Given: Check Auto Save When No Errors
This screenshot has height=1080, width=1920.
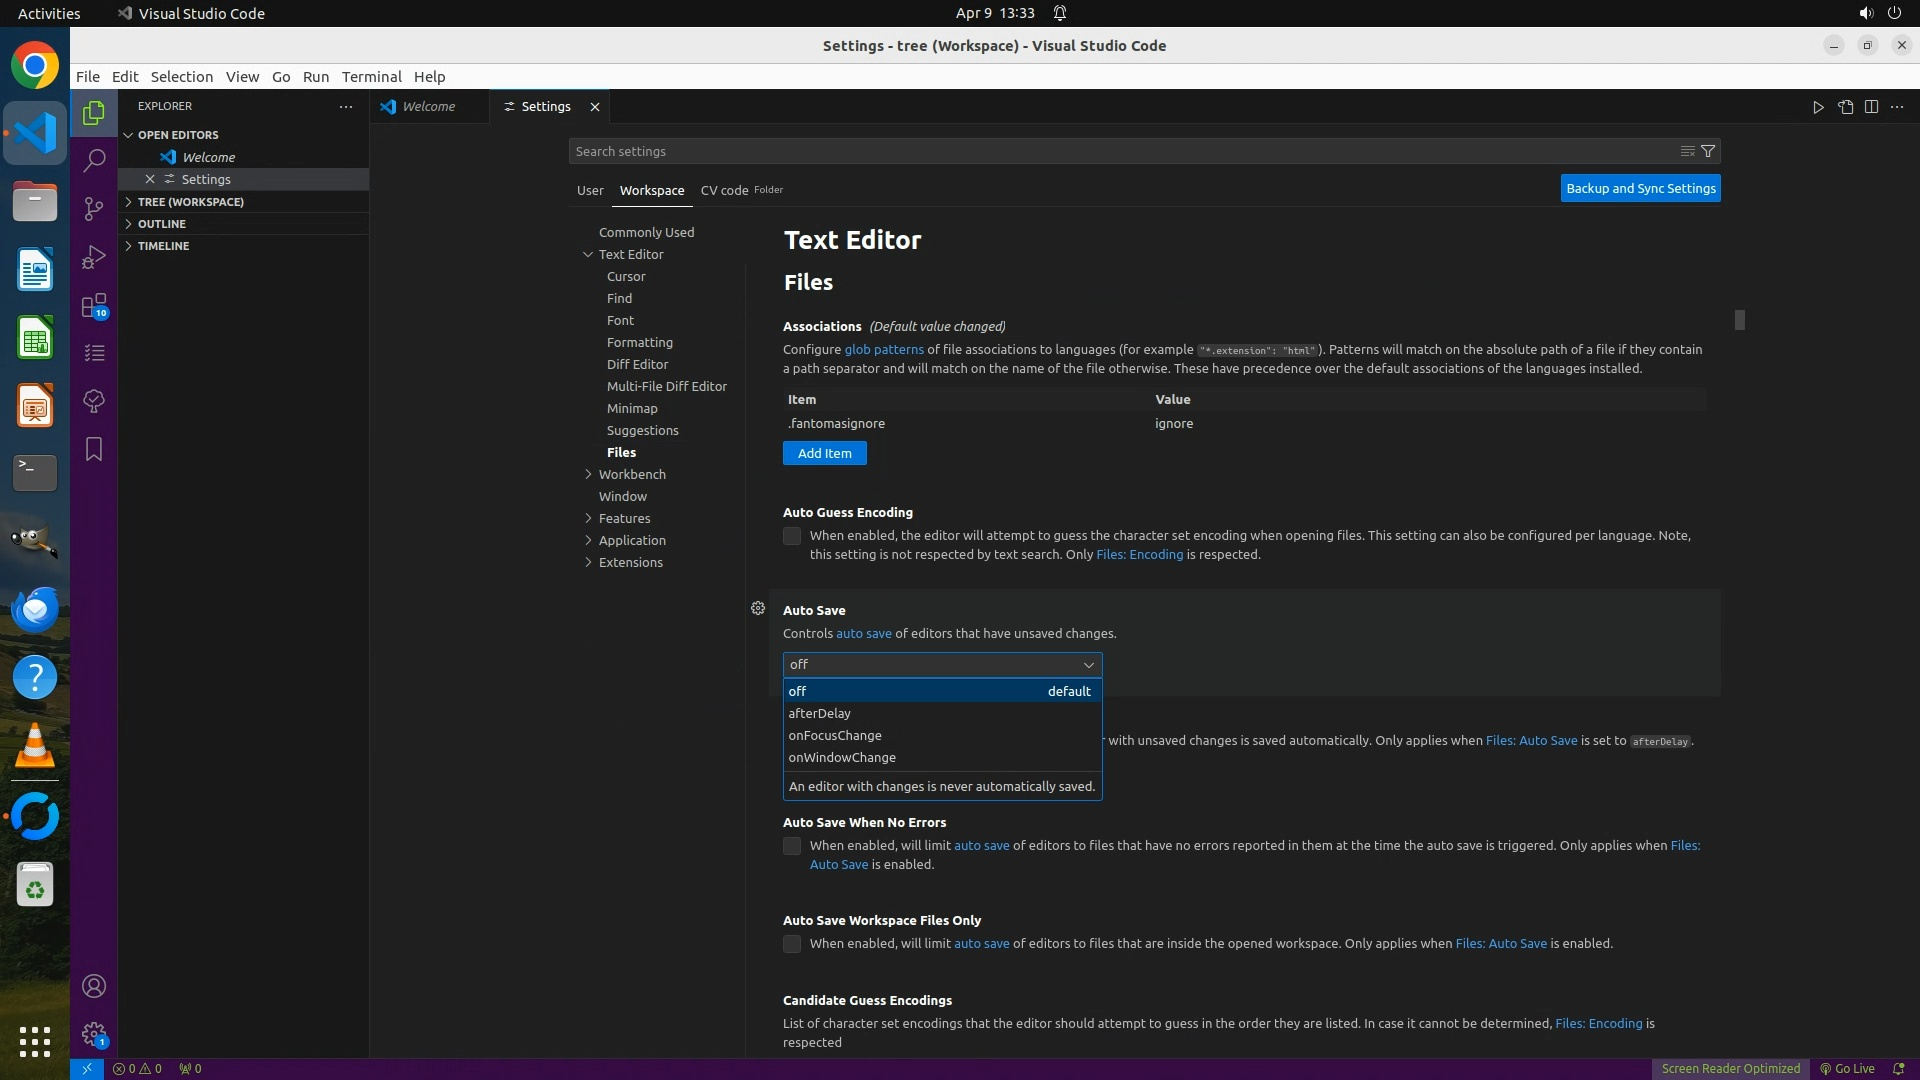Looking at the screenshot, I should tap(792, 846).
